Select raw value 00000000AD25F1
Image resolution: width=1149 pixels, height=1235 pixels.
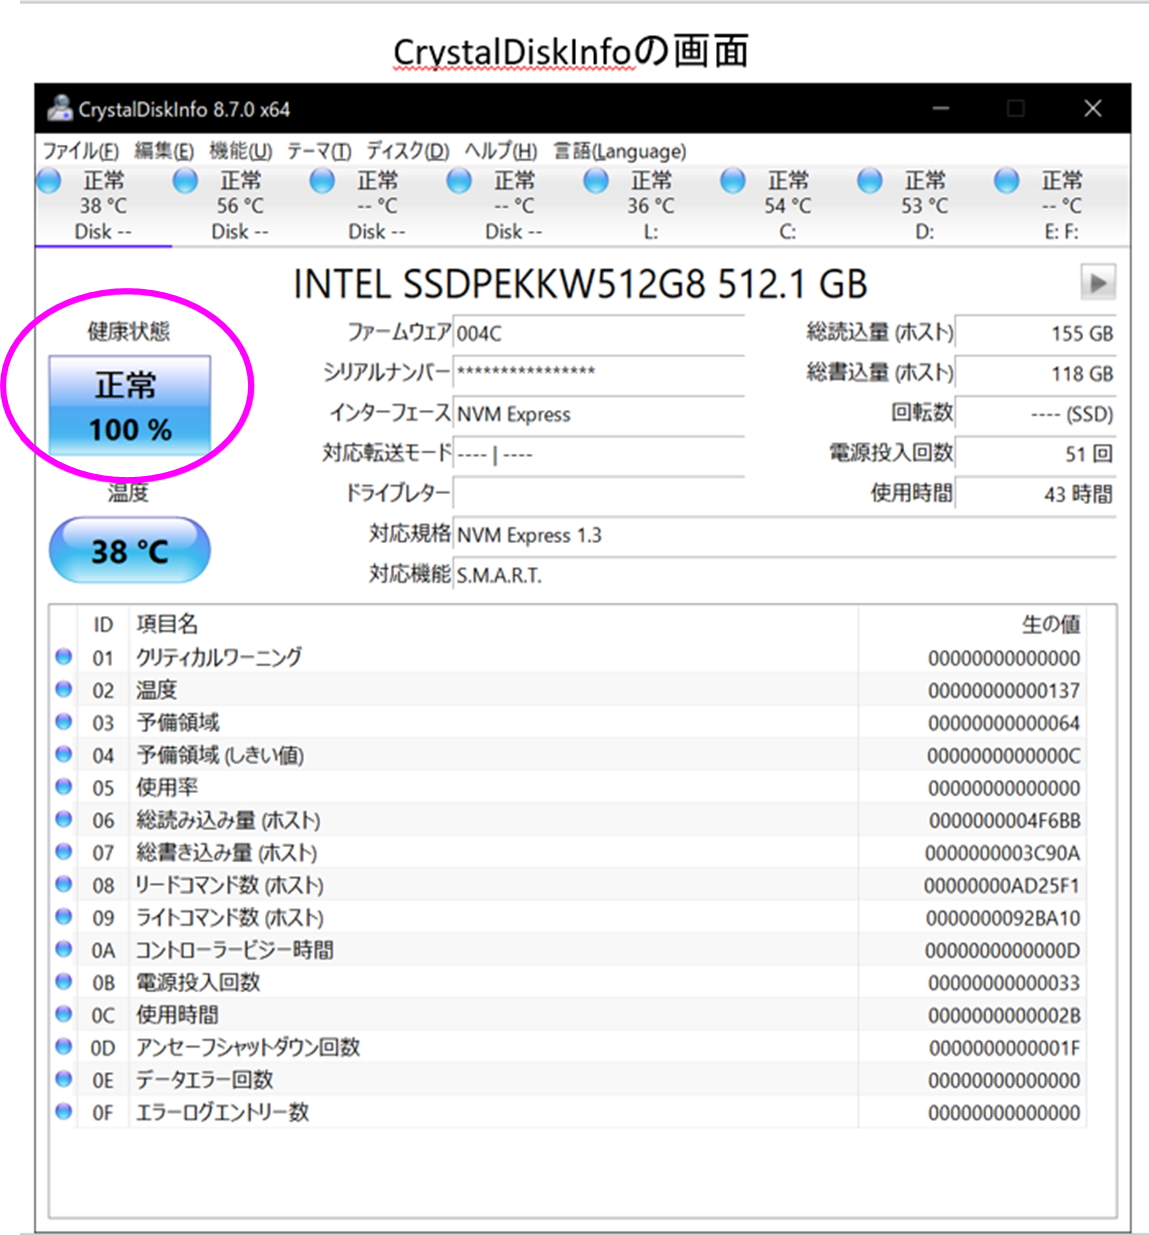pyautogui.click(x=1001, y=885)
